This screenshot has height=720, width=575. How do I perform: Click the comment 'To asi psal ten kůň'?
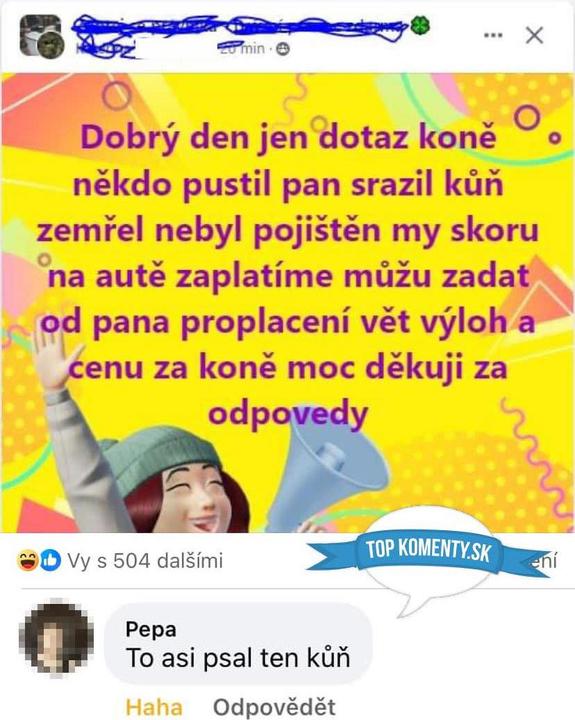(x=237, y=658)
